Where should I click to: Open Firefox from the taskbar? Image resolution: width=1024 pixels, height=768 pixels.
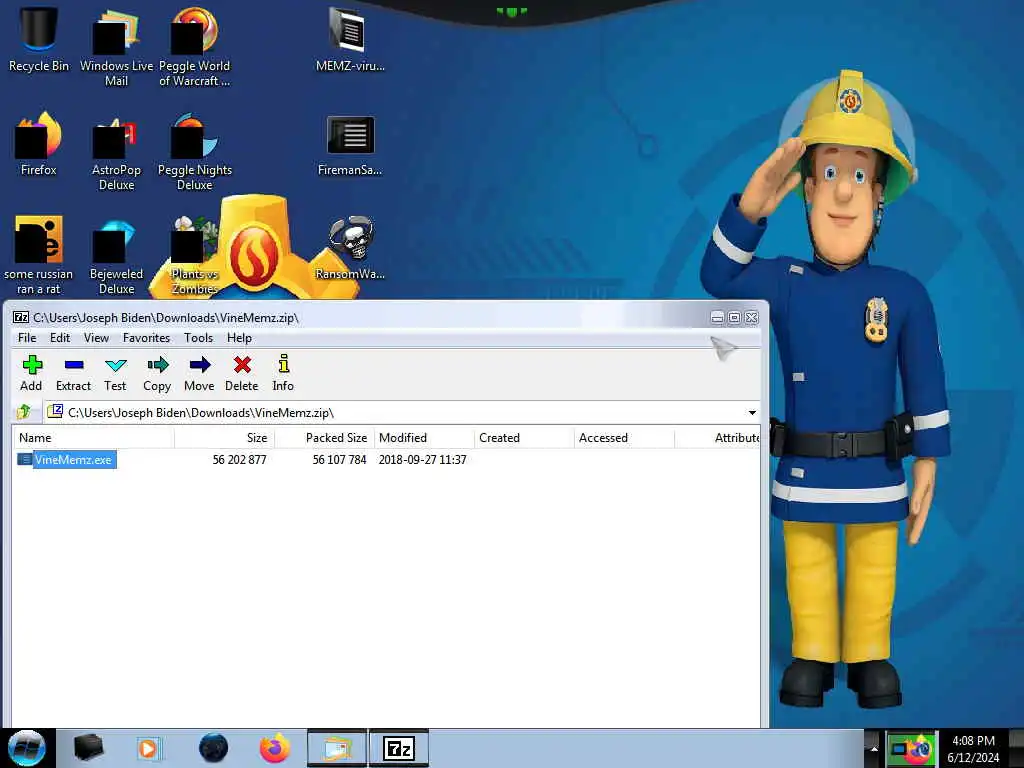coord(274,748)
